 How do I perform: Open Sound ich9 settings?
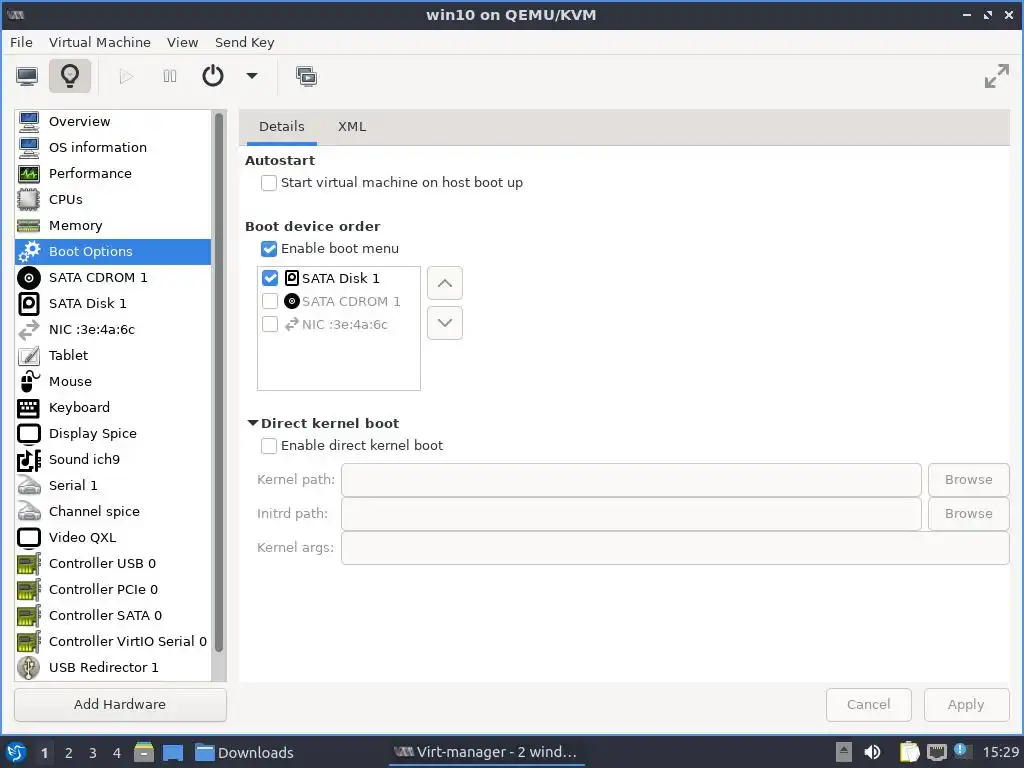click(113, 460)
